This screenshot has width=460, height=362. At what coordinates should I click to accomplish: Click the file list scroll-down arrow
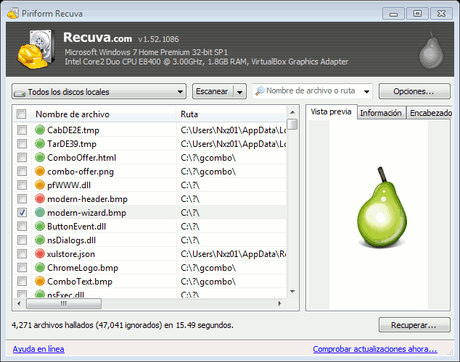click(x=292, y=292)
